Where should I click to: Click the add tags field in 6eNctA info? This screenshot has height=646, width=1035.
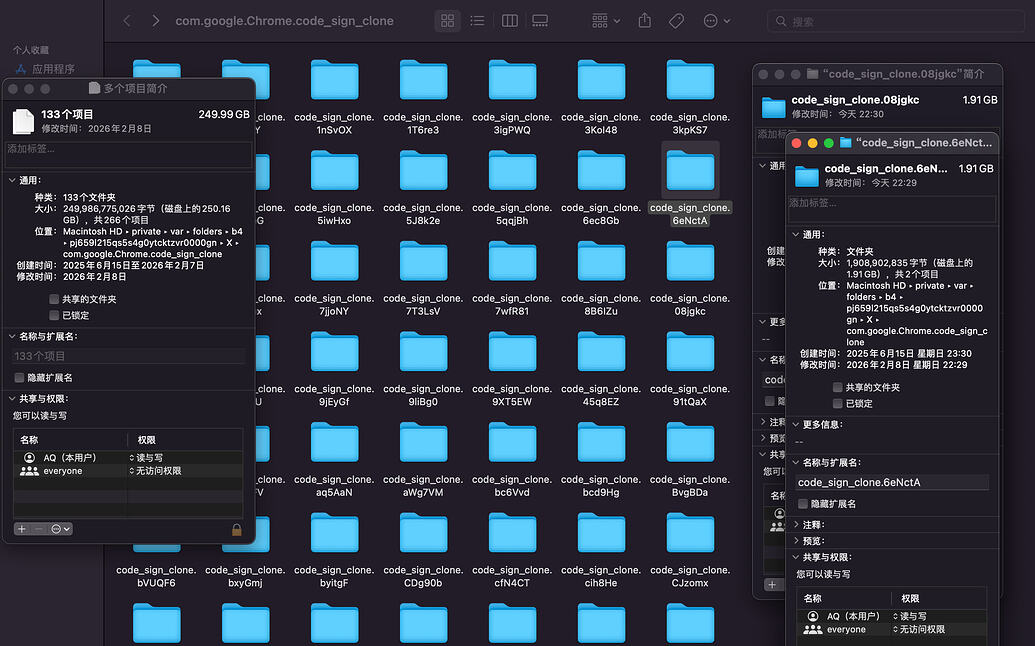pos(891,208)
